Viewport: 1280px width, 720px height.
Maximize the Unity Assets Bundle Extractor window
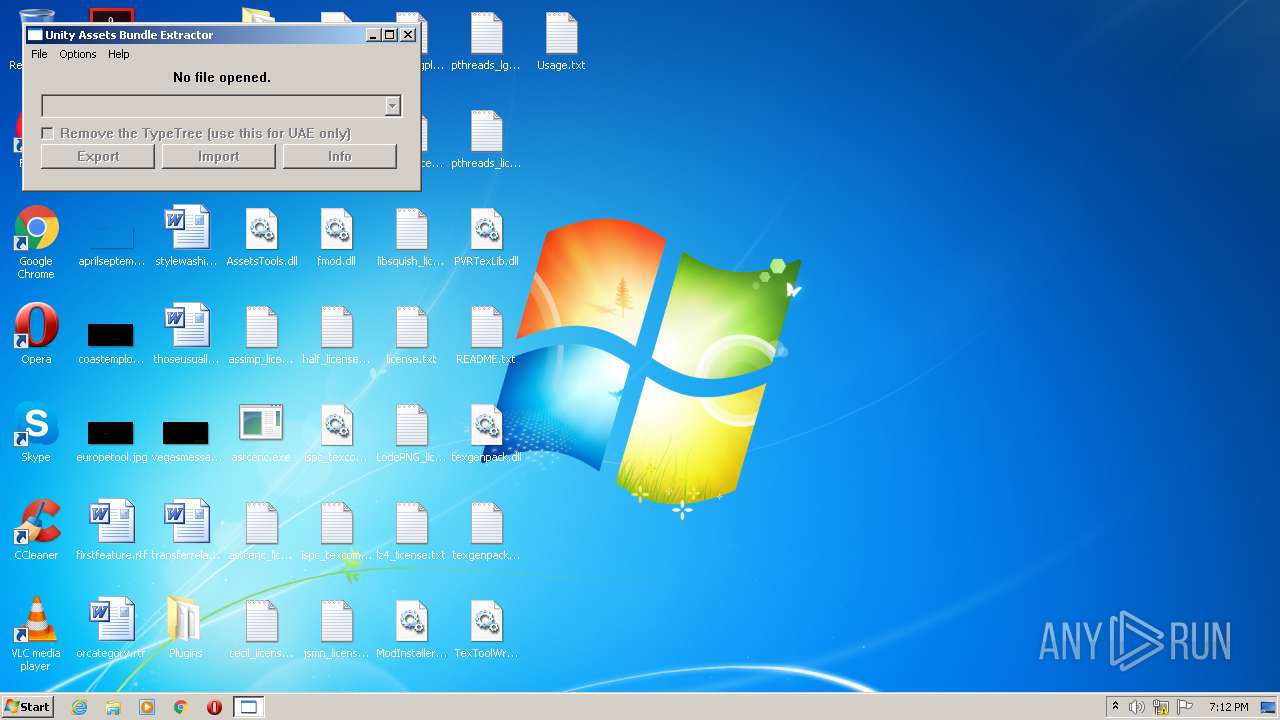[x=390, y=35]
